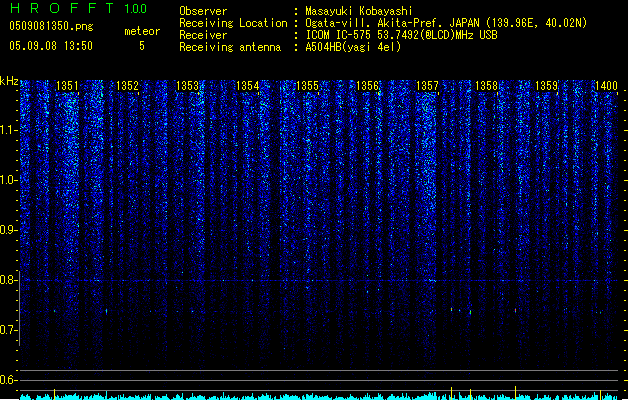
Task: Click the red meteor echo after 1358
Action: [x=515, y=310]
